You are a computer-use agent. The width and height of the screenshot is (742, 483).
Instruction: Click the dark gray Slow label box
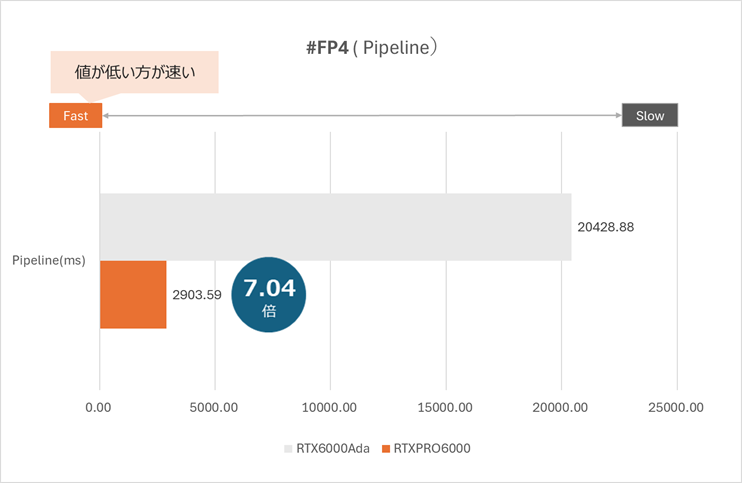click(x=650, y=116)
